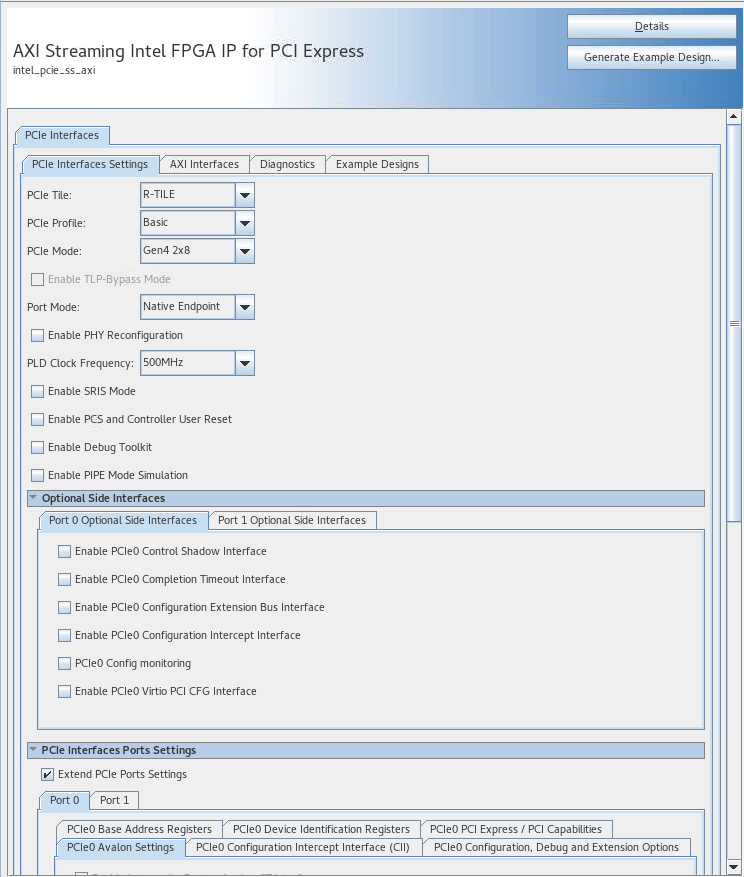Select the Port 1 tab
Screen dimensions: 744x877
pos(114,800)
